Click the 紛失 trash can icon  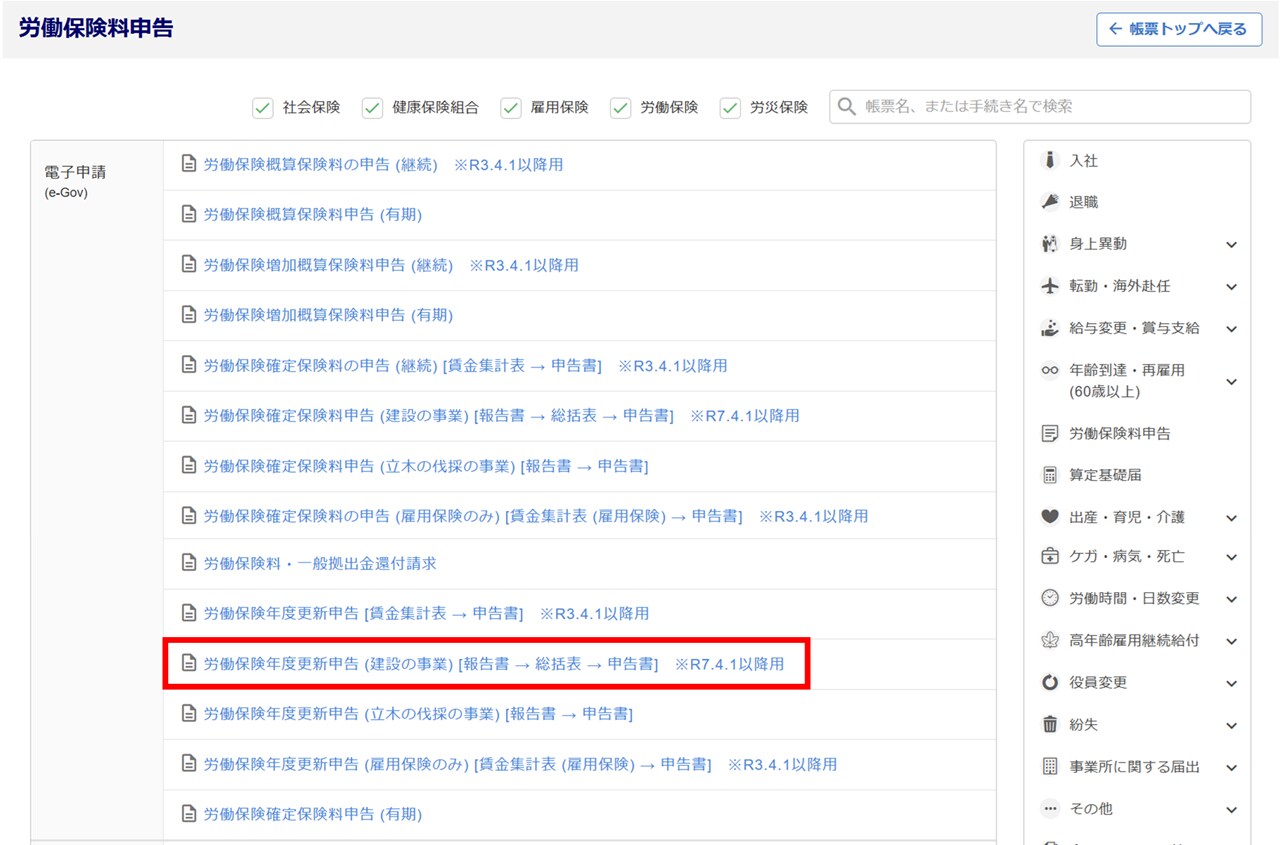1049,724
